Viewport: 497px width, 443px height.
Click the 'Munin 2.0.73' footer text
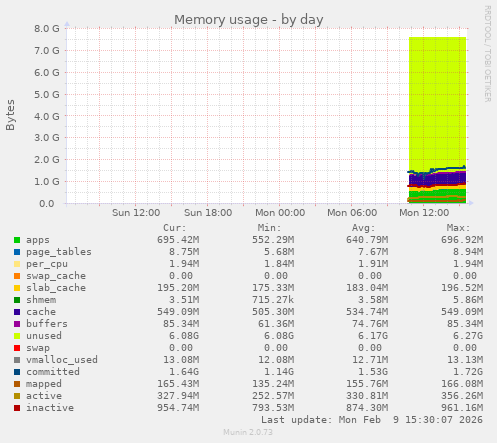pos(248,432)
